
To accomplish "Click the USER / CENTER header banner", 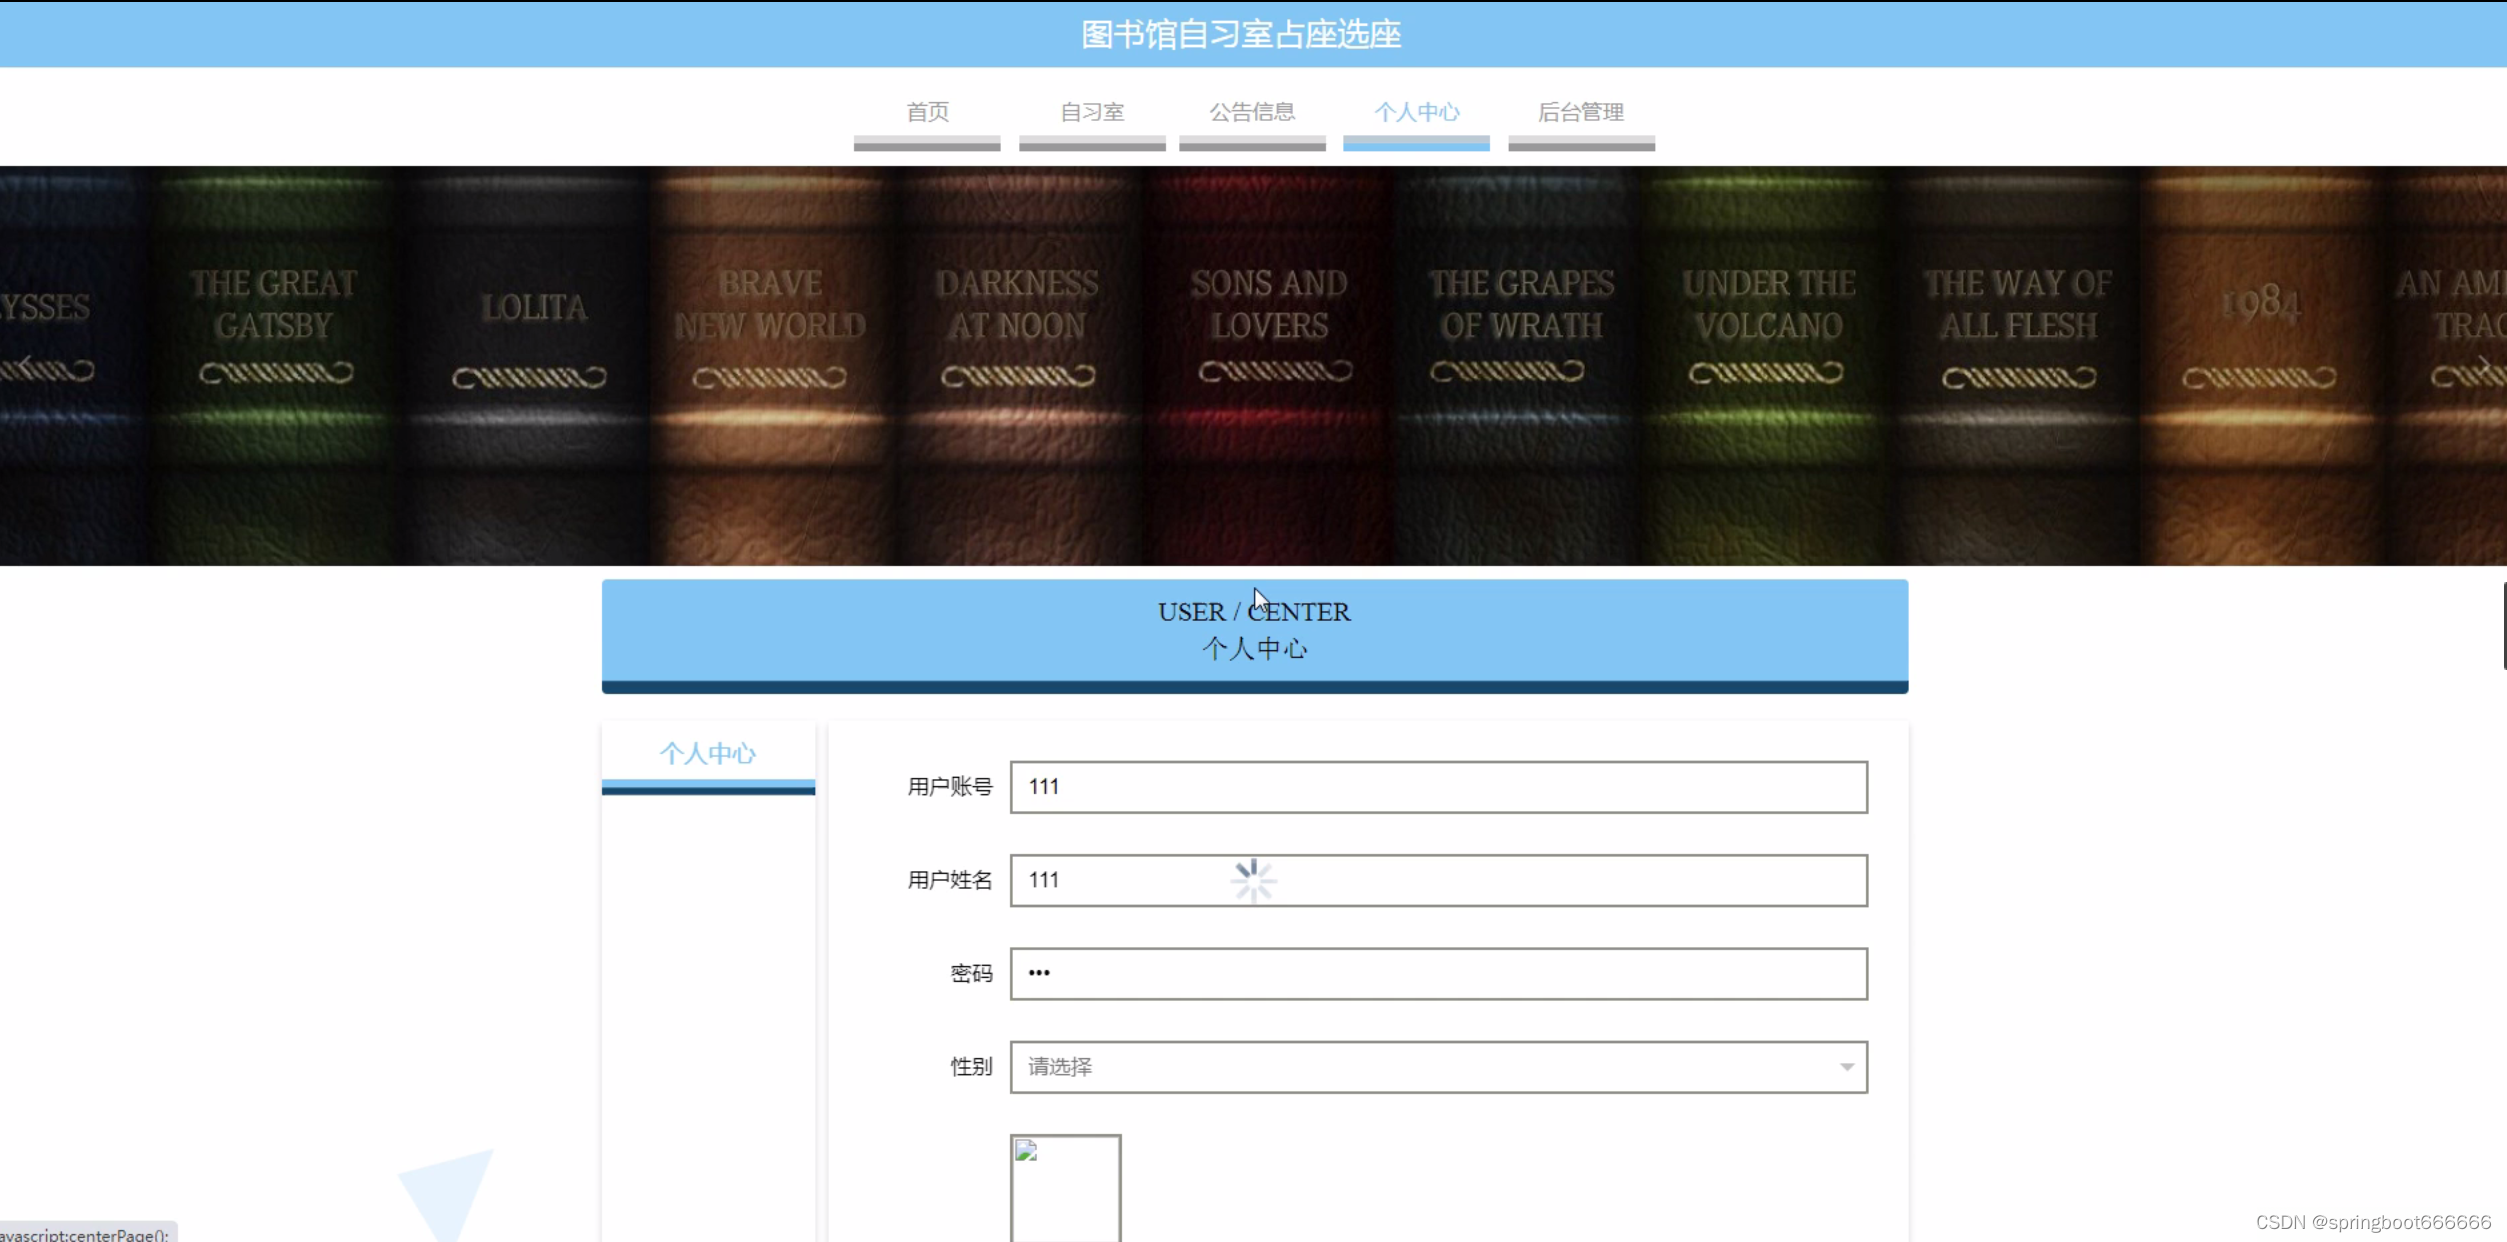I will coord(1254,630).
